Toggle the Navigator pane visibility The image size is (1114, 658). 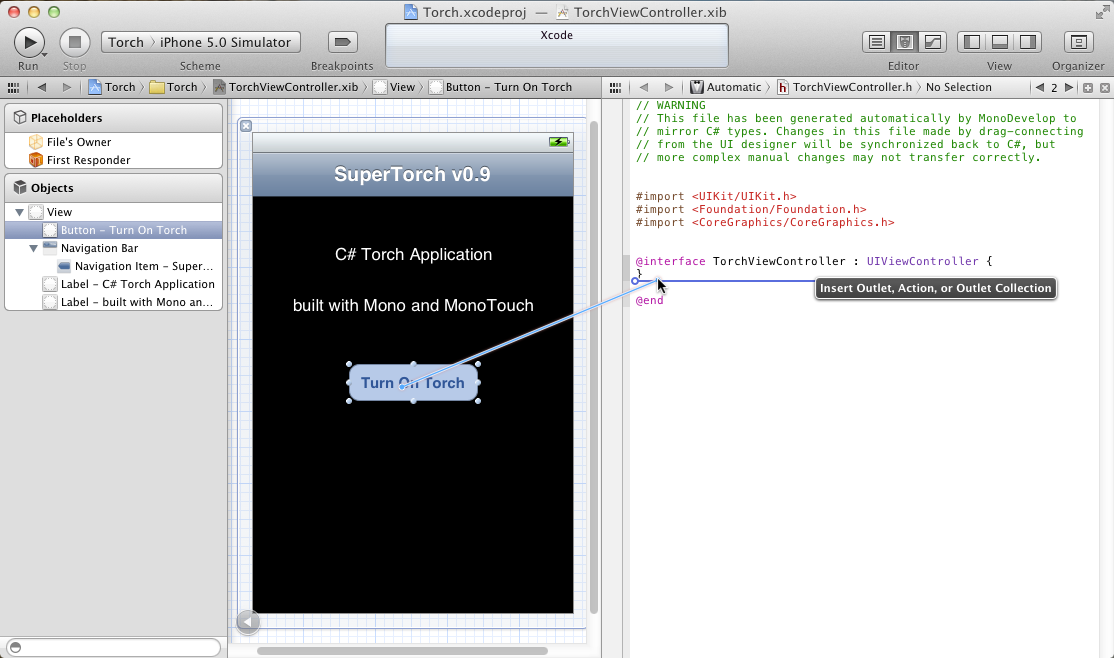click(971, 42)
